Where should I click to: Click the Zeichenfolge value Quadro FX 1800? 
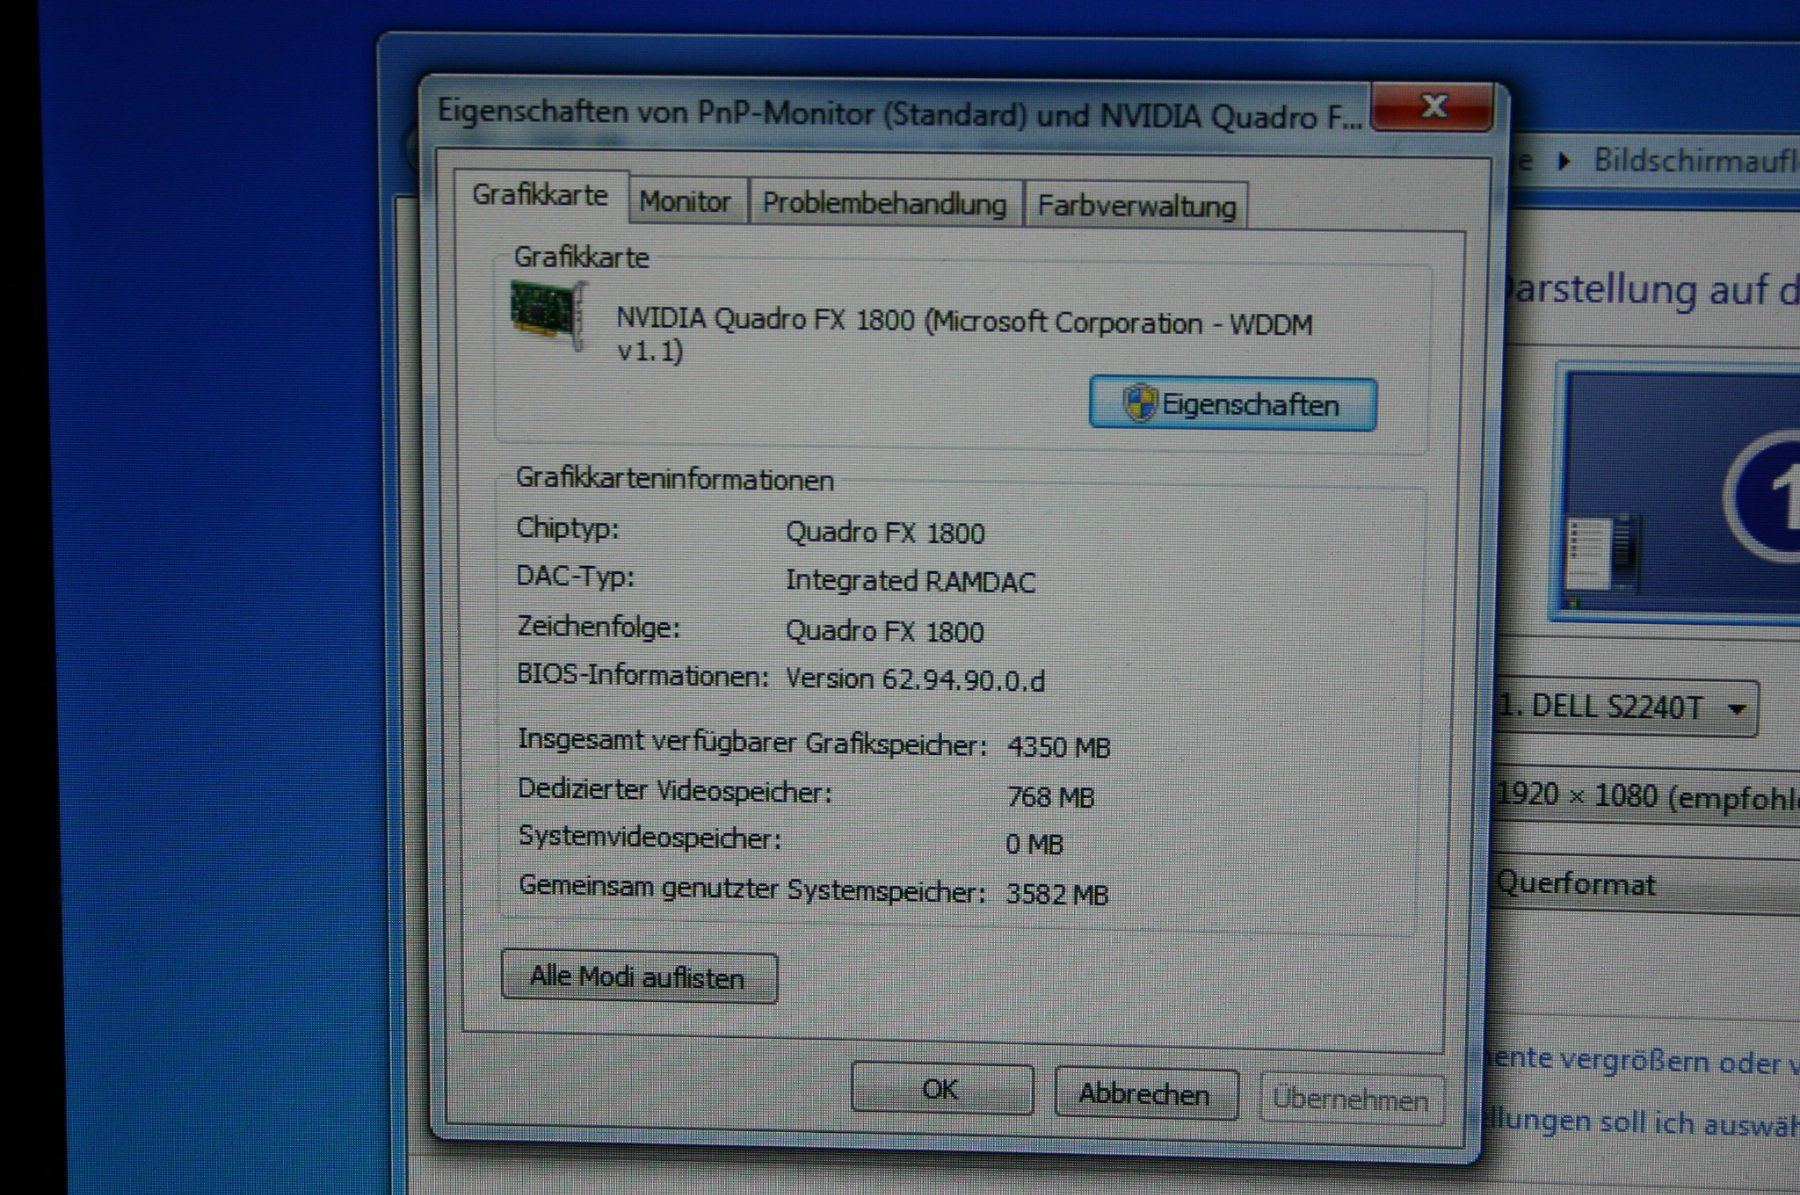pyautogui.click(x=885, y=631)
